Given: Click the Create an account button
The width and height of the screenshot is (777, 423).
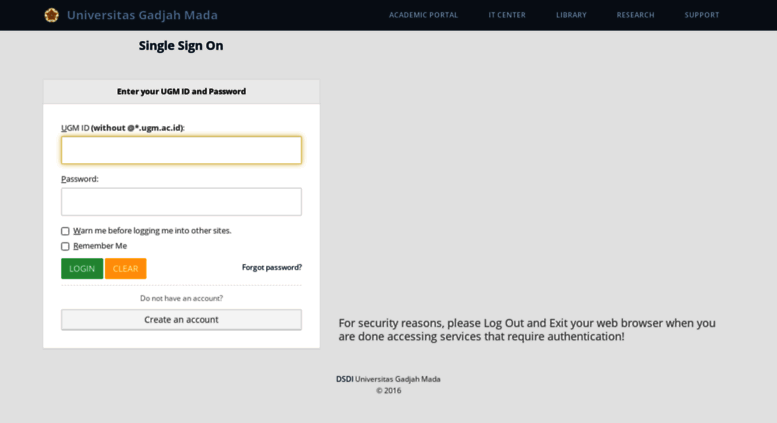Looking at the screenshot, I should coord(181,319).
